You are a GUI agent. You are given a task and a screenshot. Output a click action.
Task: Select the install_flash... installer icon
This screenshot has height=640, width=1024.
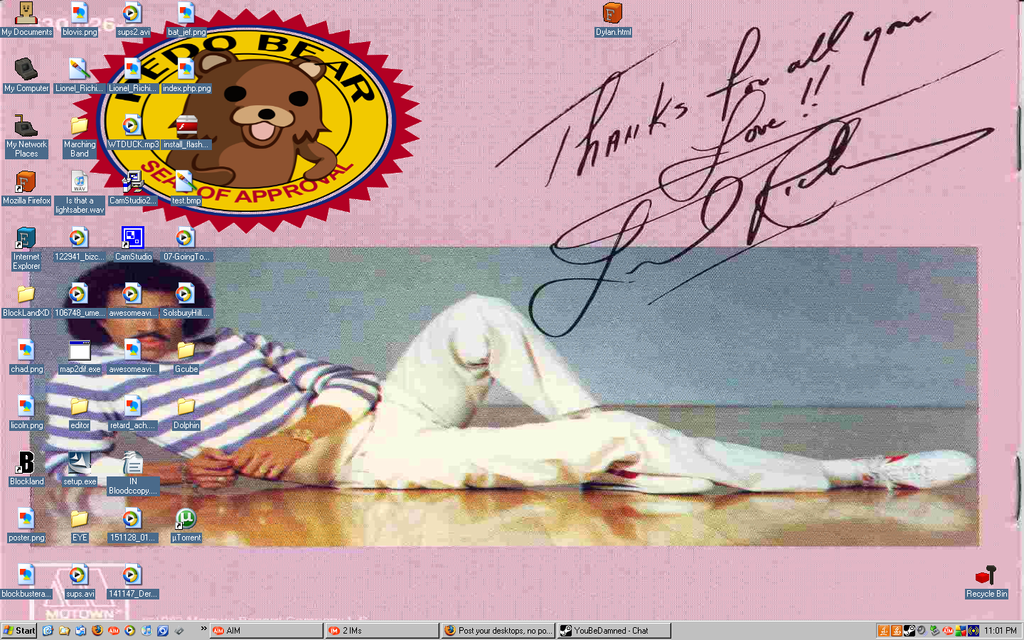pyautogui.click(x=186, y=132)
